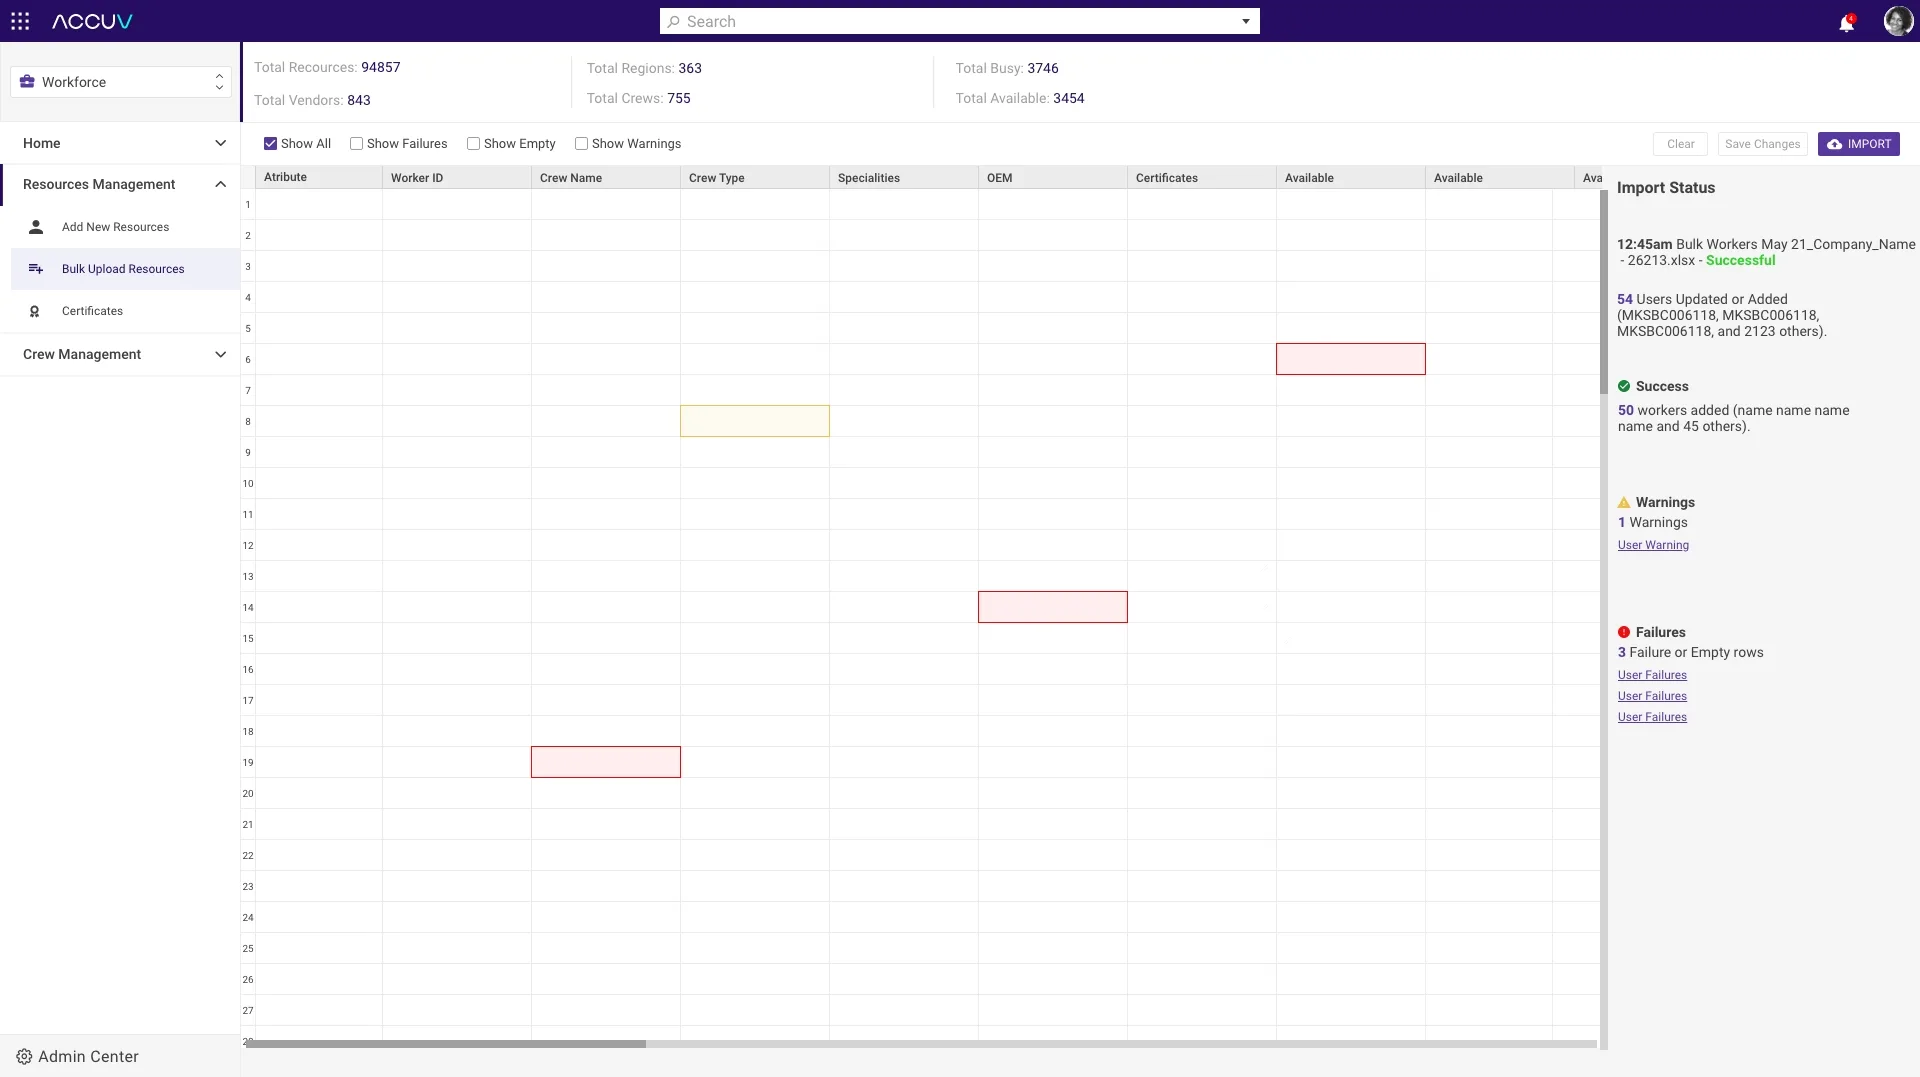Toggle the Show Empty checkbox
This screenshot has width=1920, height=1077.
click(x=473, y=144)
